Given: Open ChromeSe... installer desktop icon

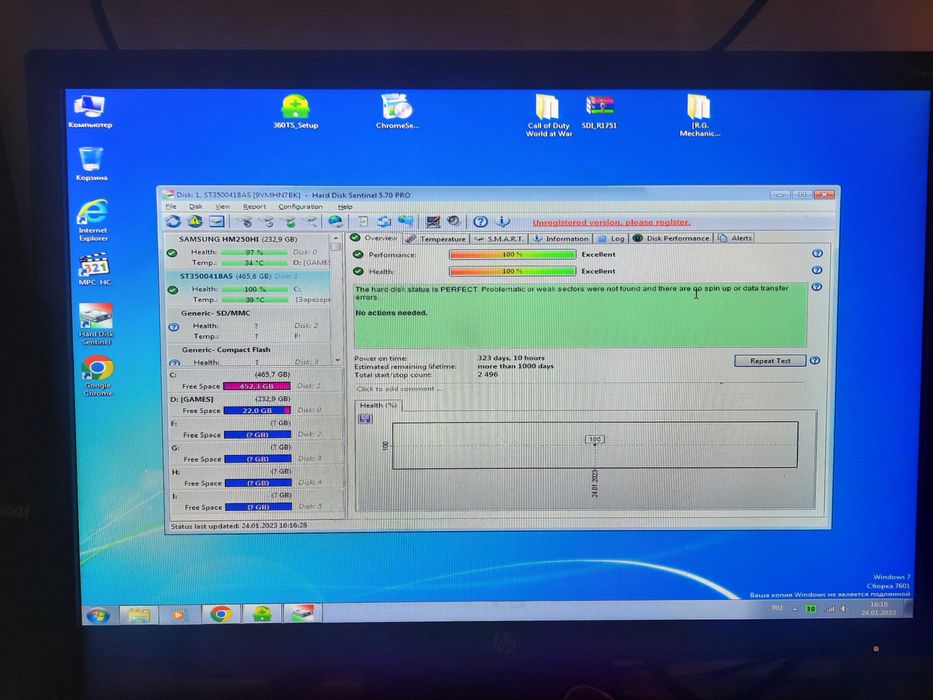Looking at the screenshot, I should (397, 111).
